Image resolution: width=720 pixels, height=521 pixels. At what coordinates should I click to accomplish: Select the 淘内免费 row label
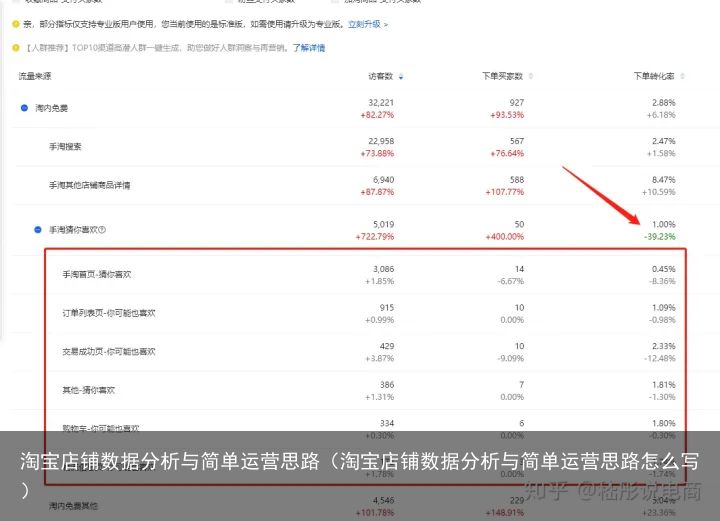(51, 108)
